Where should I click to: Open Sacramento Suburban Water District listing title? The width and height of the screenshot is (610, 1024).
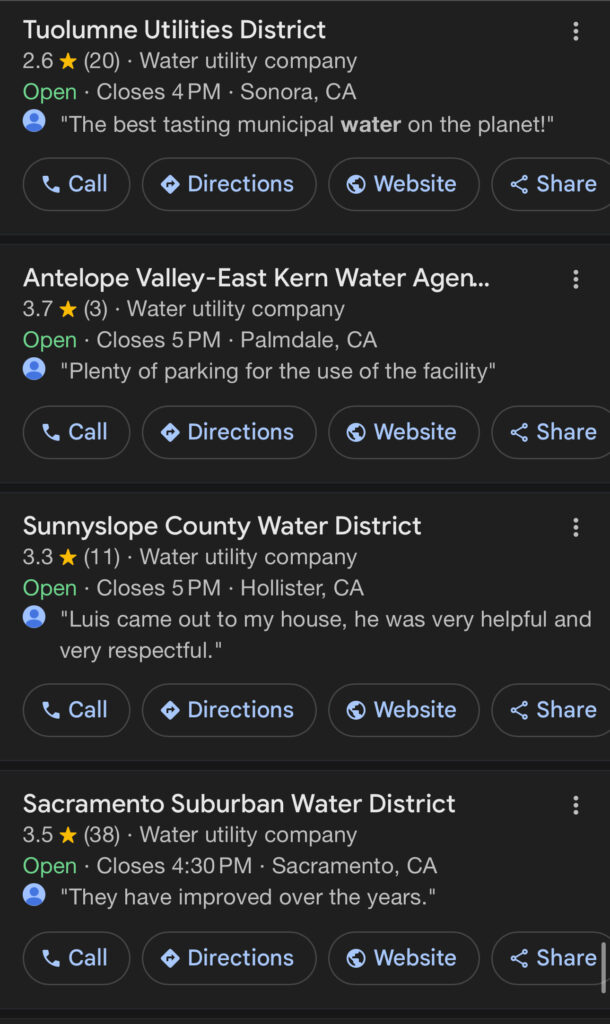coord(239,804)
